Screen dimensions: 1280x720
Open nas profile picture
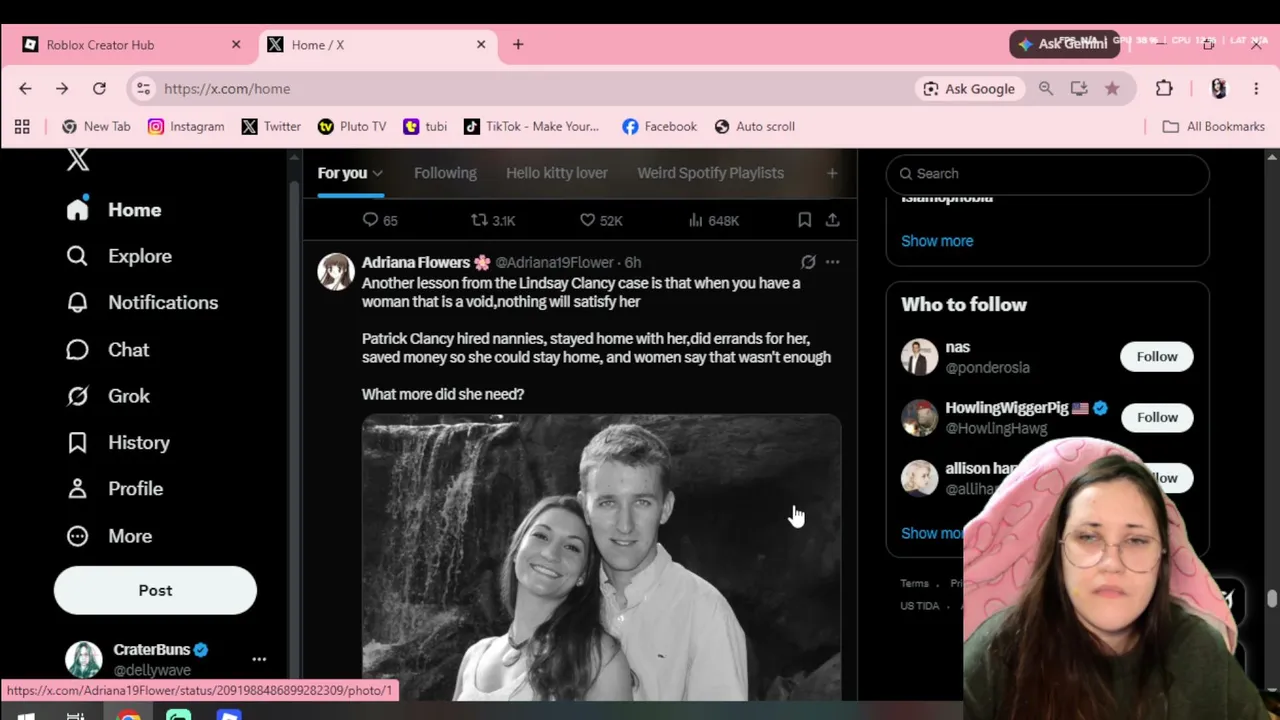pyautogui.click(x=919, y=357)
